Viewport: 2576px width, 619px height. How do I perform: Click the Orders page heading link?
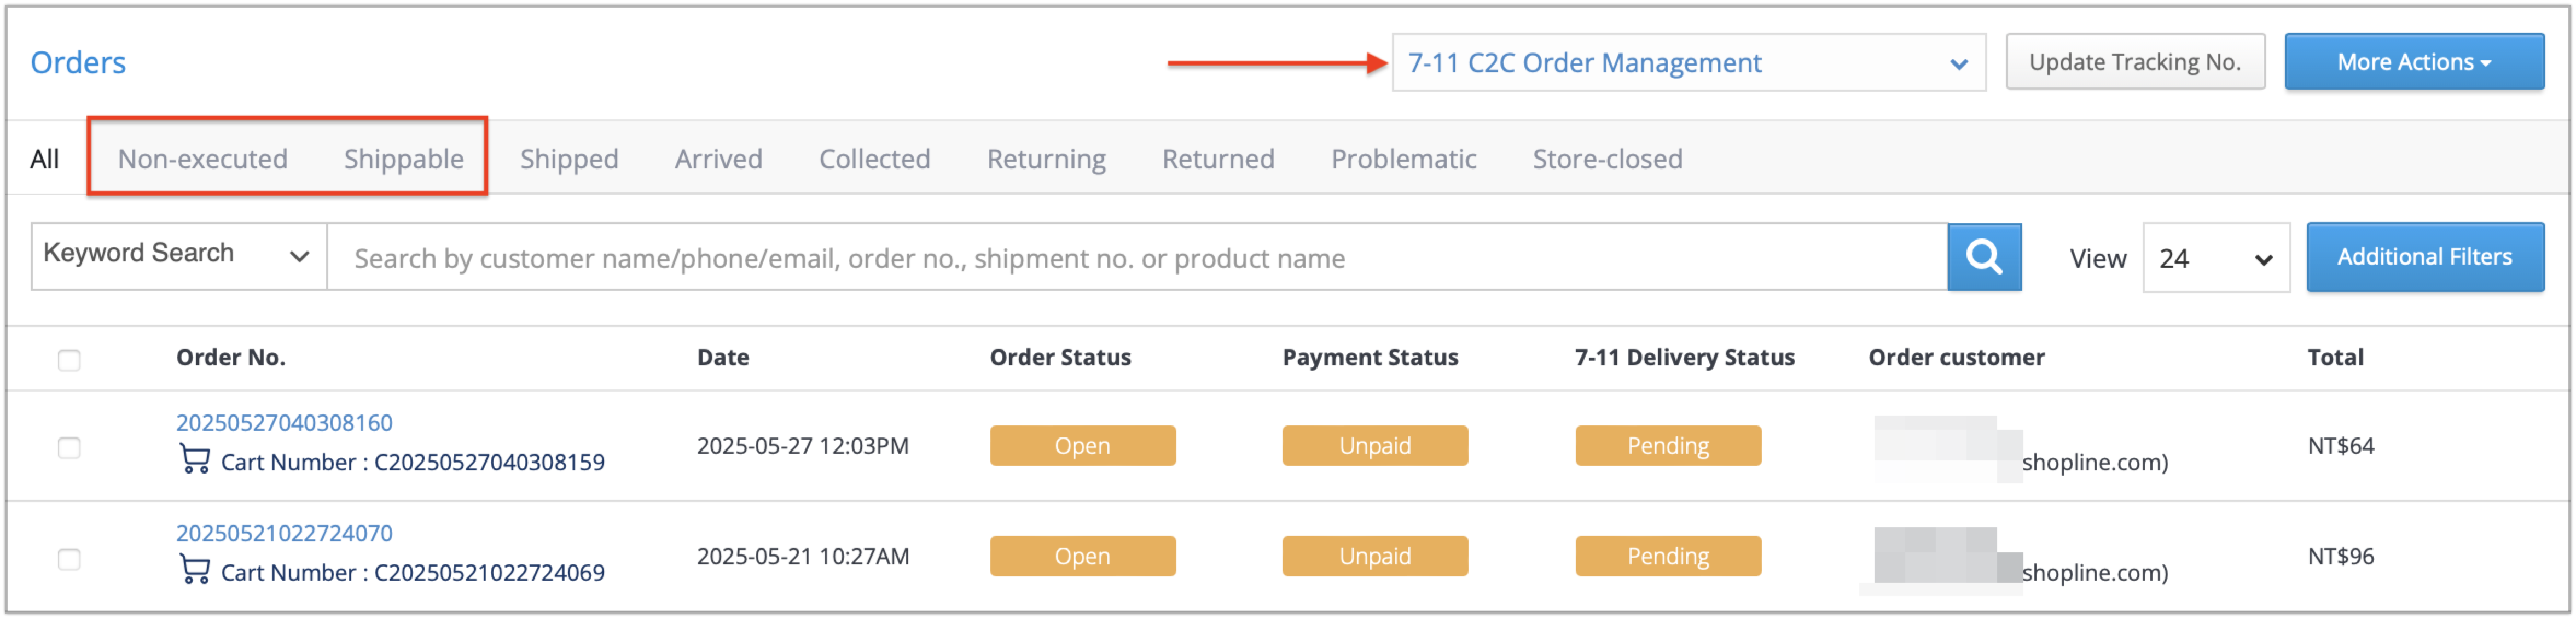coord(78,62)
